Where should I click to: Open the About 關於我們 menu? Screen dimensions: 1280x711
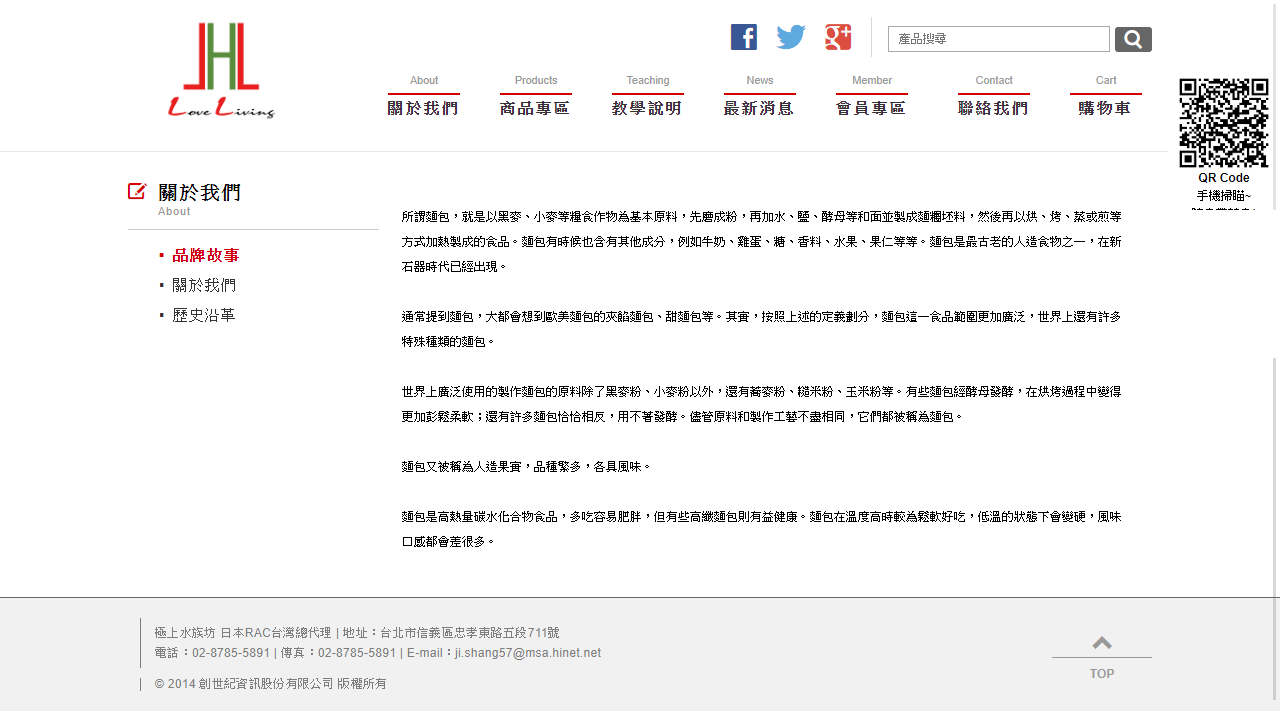pos(423,96)
